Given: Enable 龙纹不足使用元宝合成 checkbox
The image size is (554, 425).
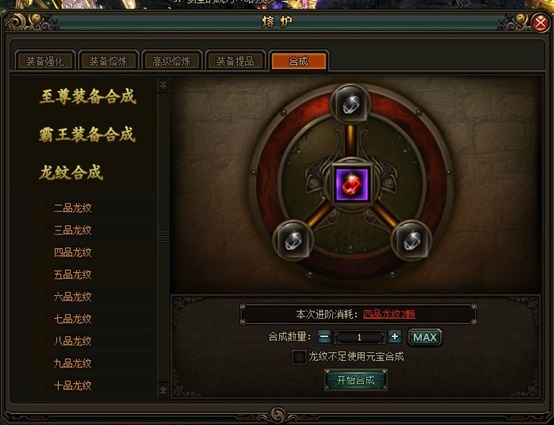Looking at the screenshot, I should 299,356.
